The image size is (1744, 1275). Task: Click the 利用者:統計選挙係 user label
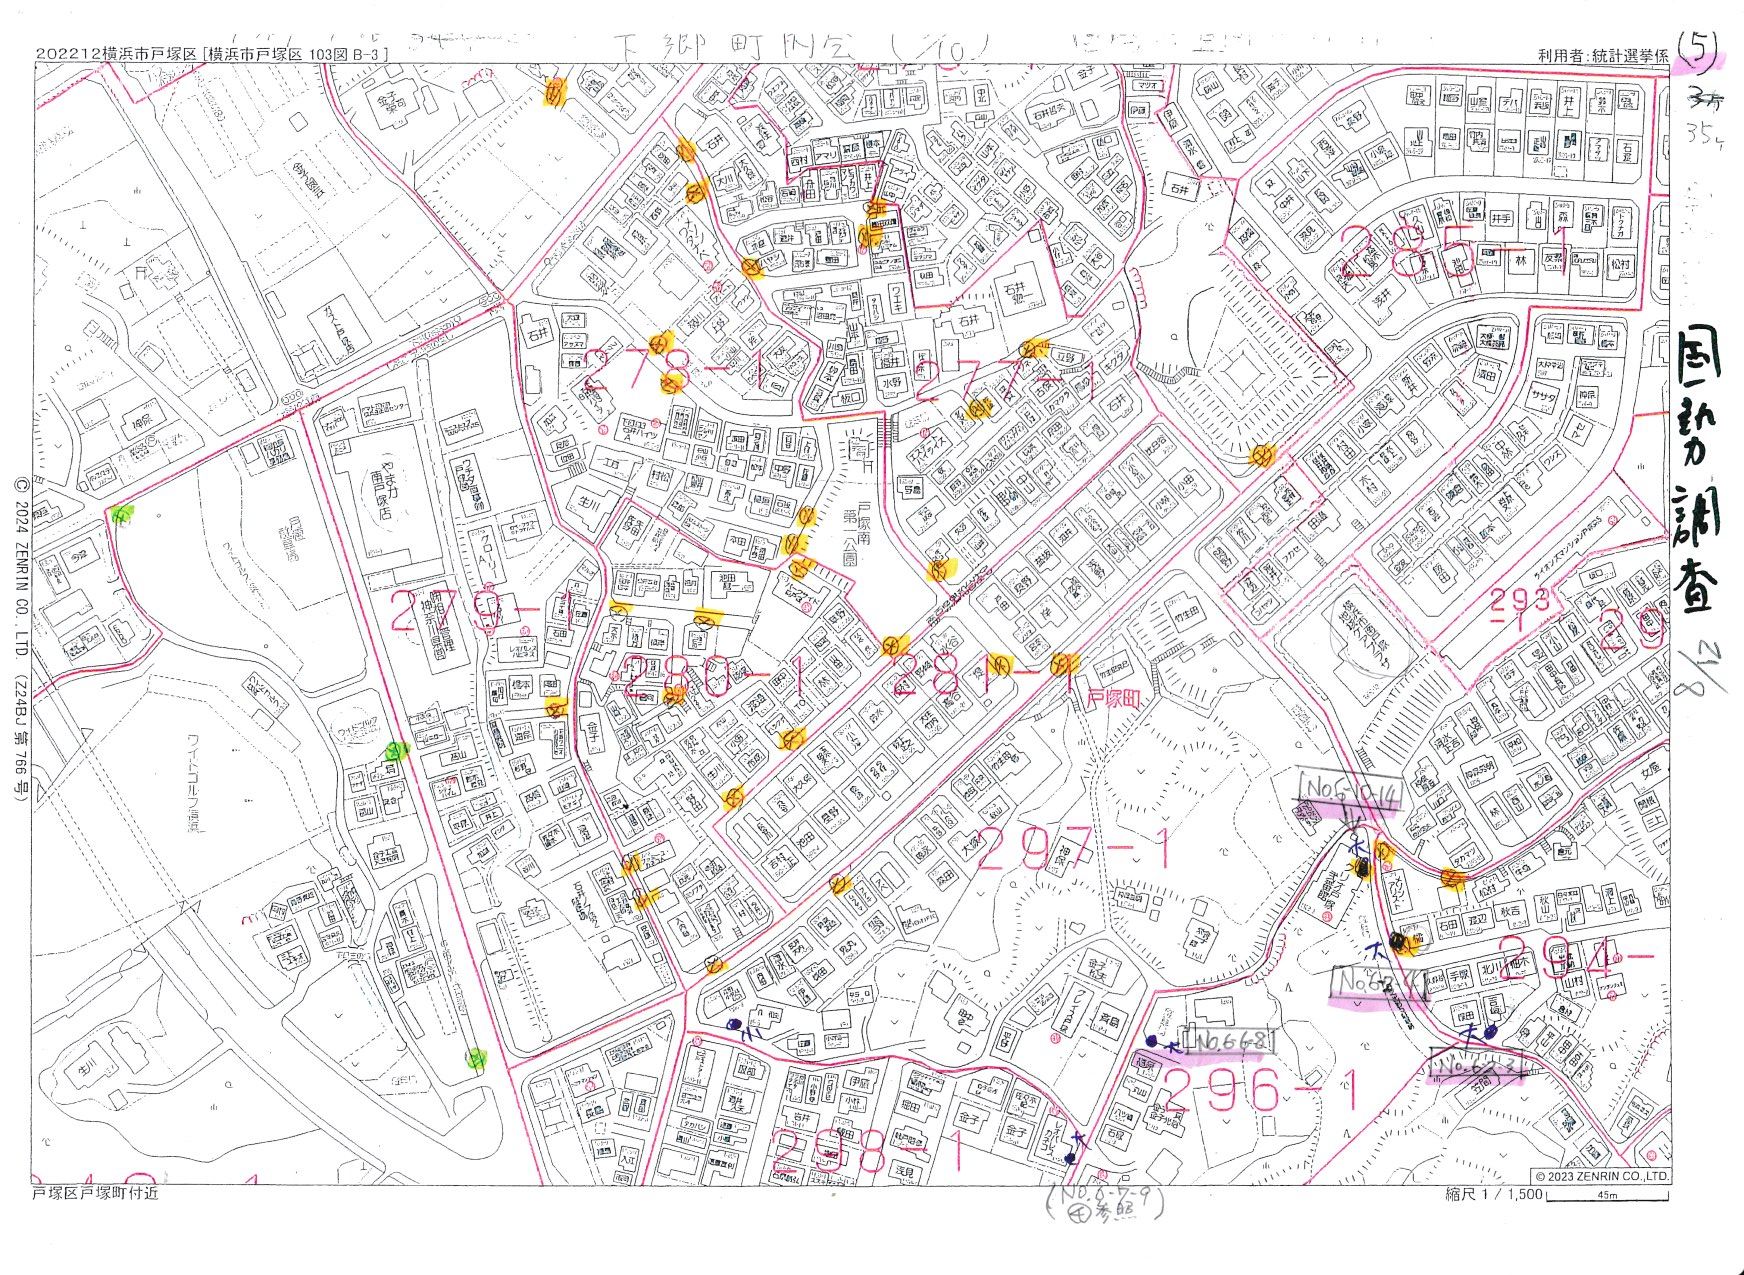click(1602, 56)
